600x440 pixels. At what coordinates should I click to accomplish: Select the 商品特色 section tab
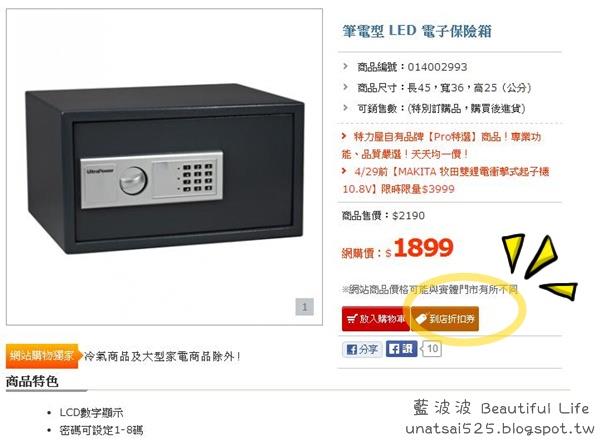tap(32, 381)
